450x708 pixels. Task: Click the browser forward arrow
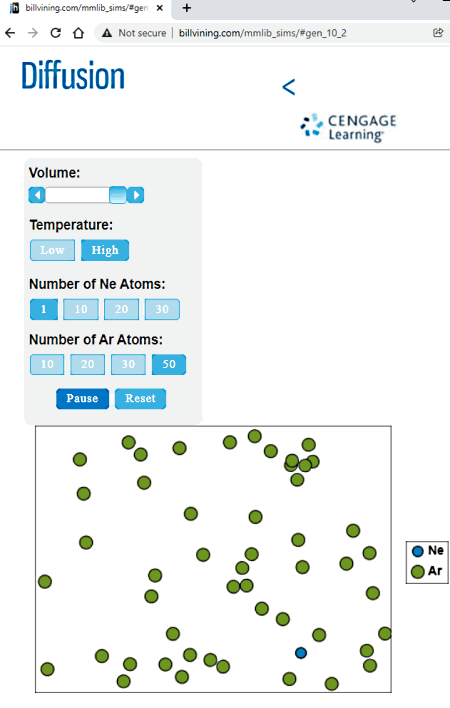[32, 33]
